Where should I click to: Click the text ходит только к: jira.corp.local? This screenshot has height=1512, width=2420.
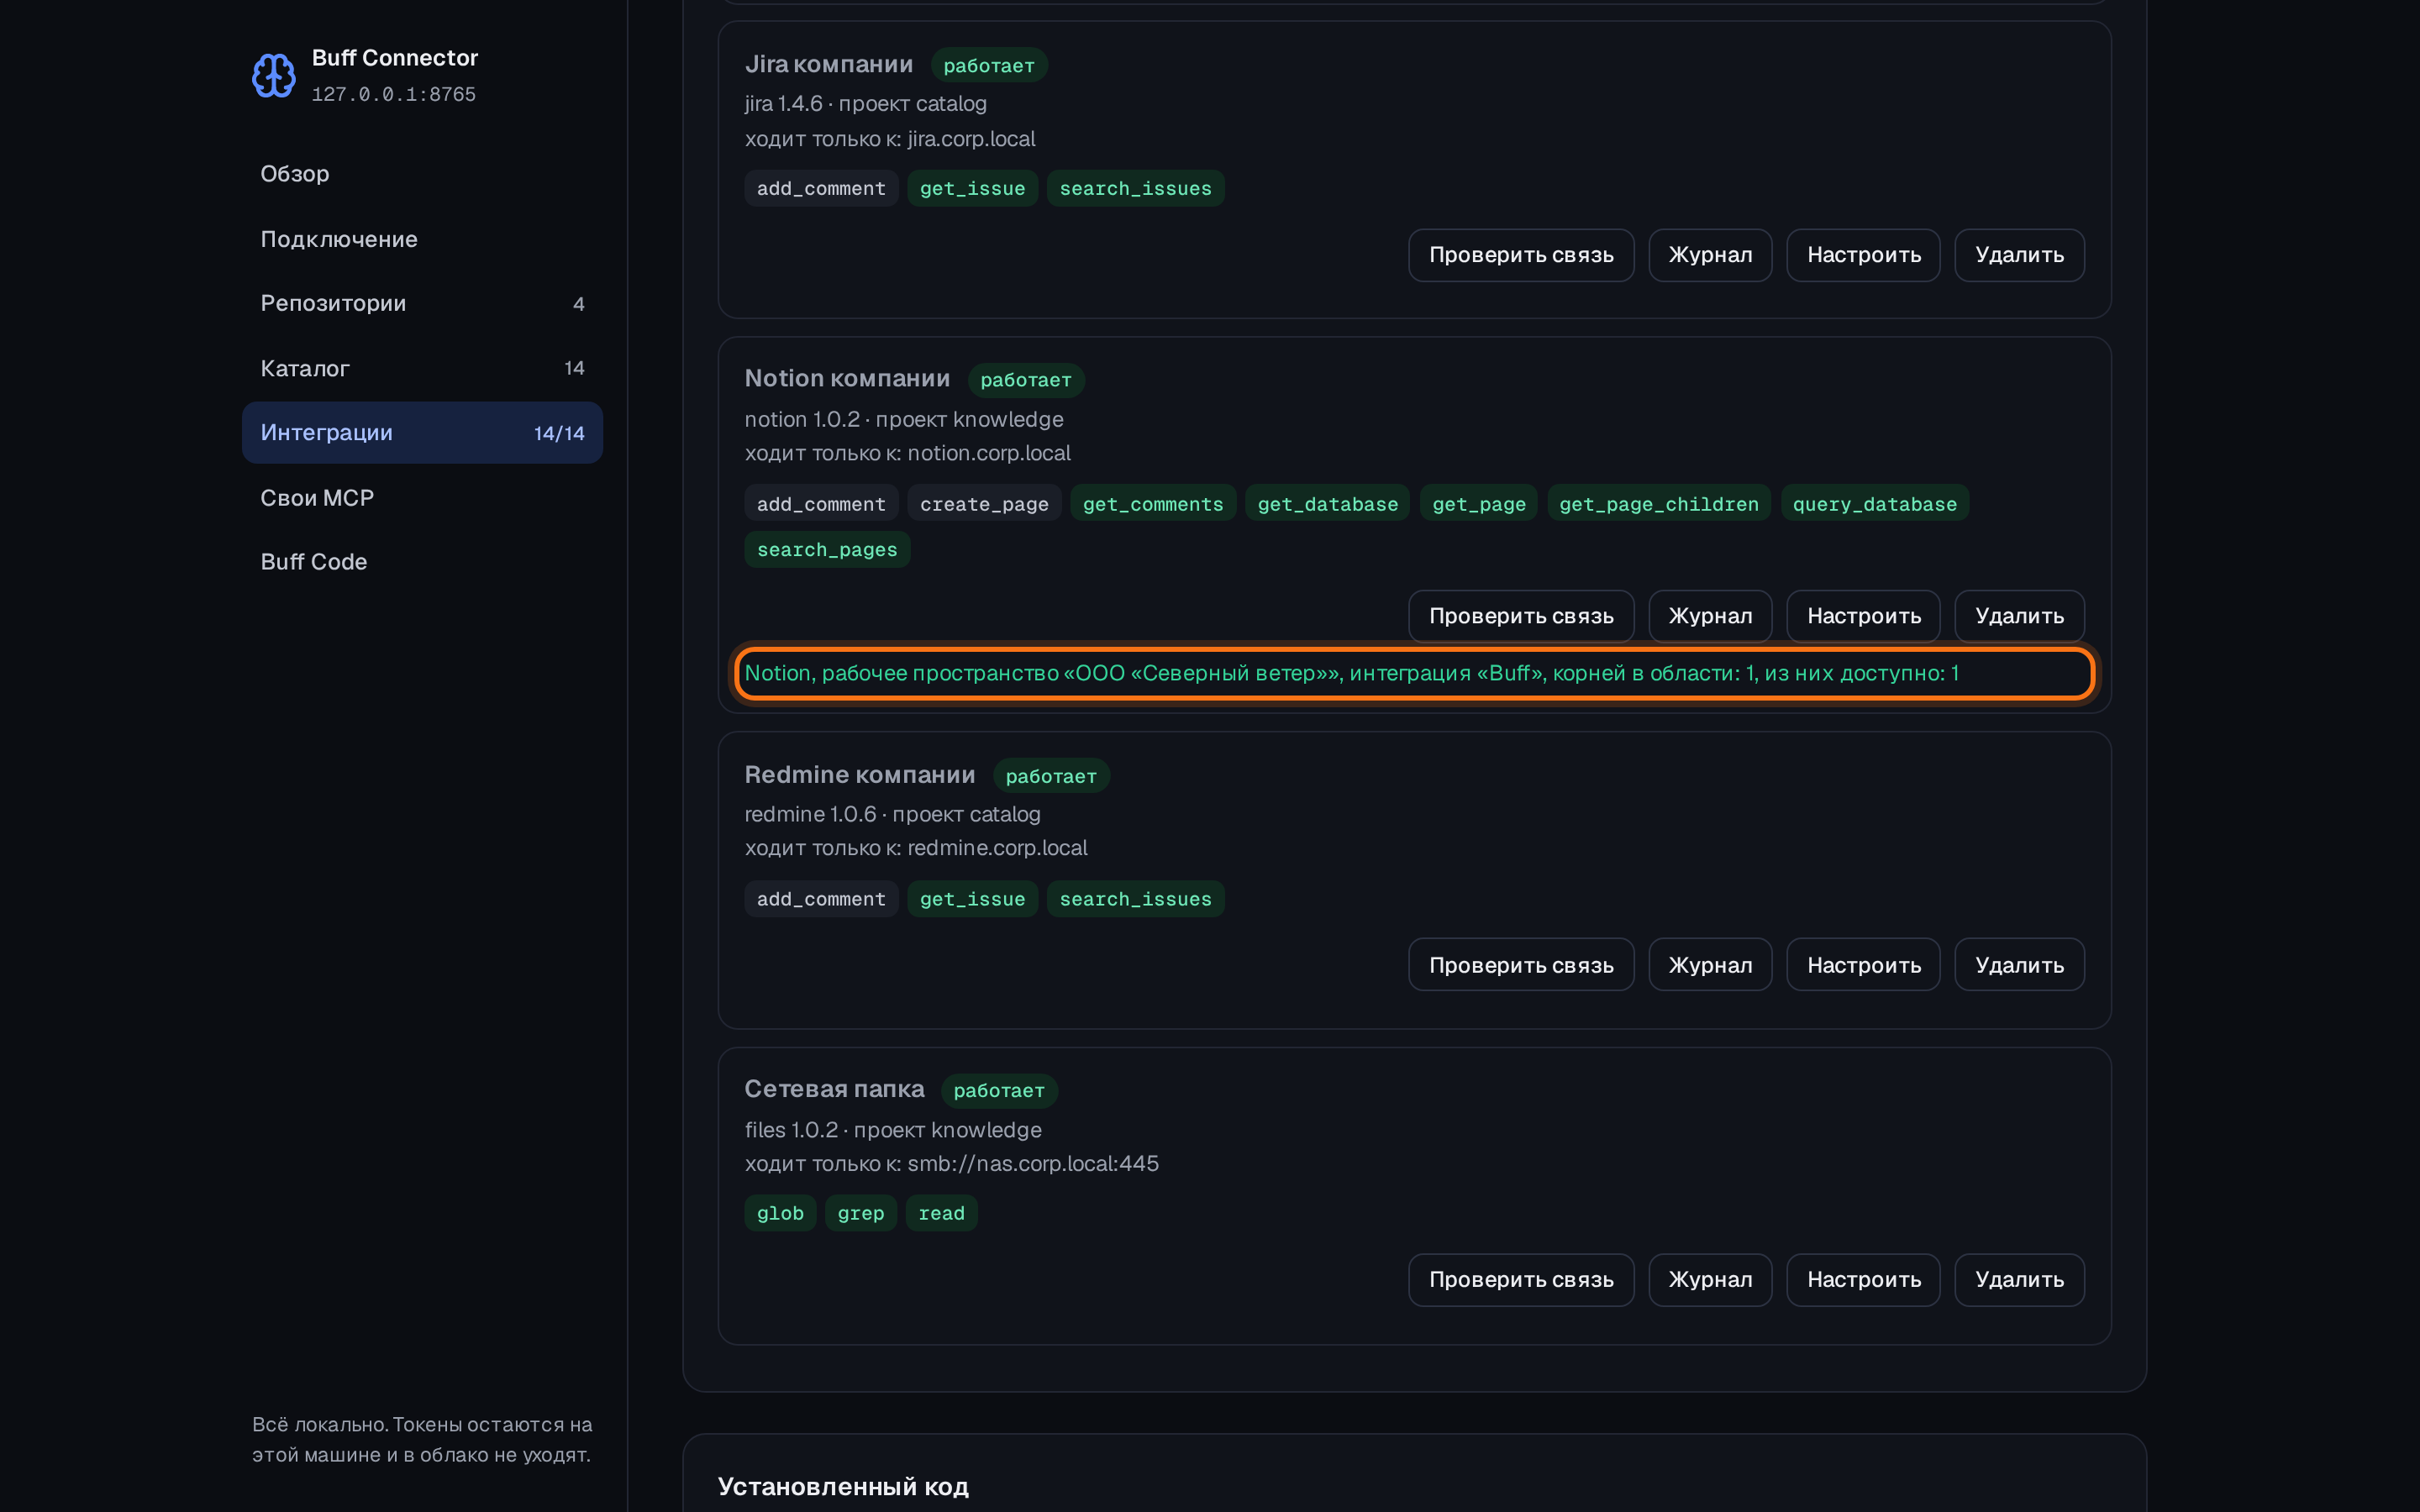[x=890, y=139]
